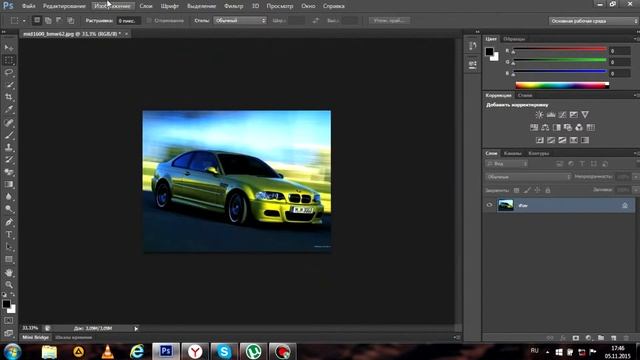The height and width of the screenshot is (360, 640).
Task: Open the Файл menu
Action: pyautogui.click(x=29, y=6)
